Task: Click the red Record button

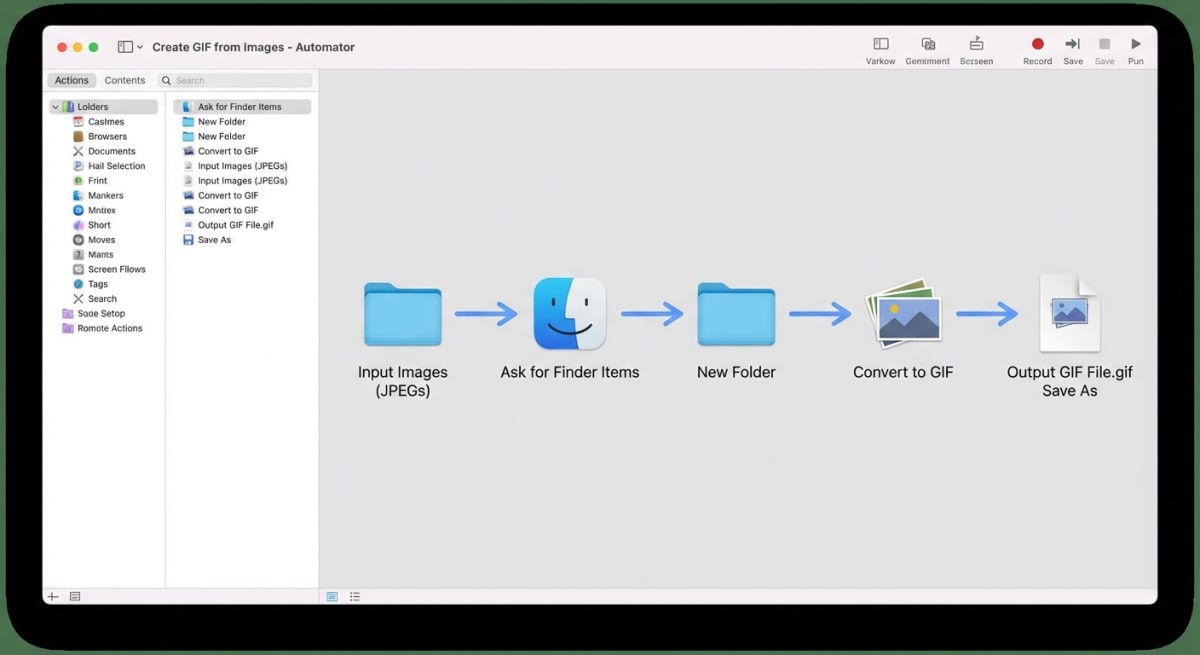Action: pyautogui.click(x=1037, y=44)
